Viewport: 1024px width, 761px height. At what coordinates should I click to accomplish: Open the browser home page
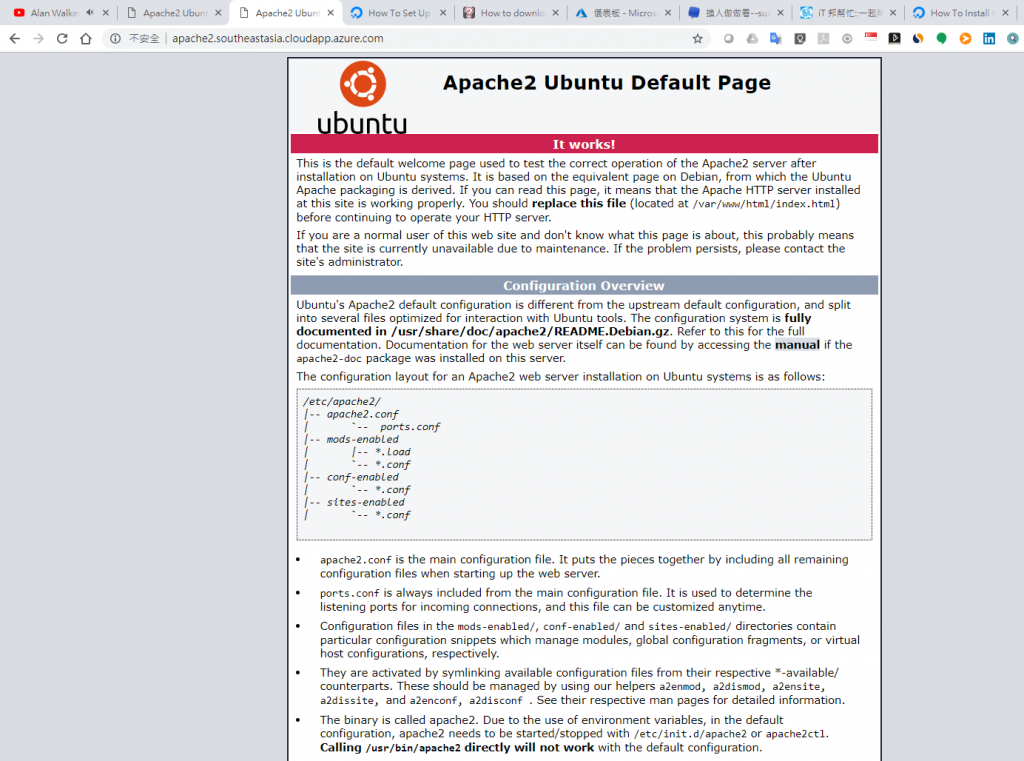pos(86,39)
